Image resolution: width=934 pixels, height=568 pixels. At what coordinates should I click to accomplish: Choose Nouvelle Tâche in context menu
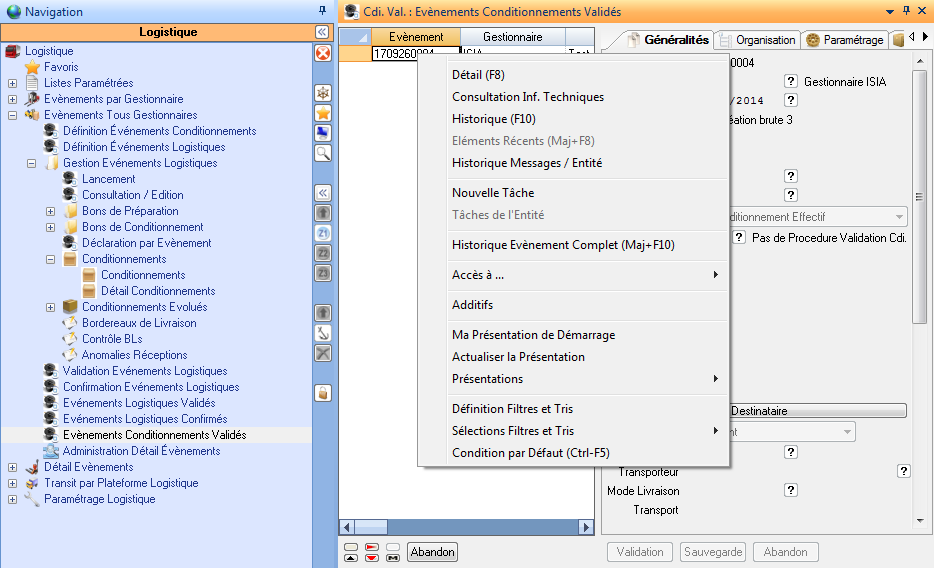click(493, 193)
